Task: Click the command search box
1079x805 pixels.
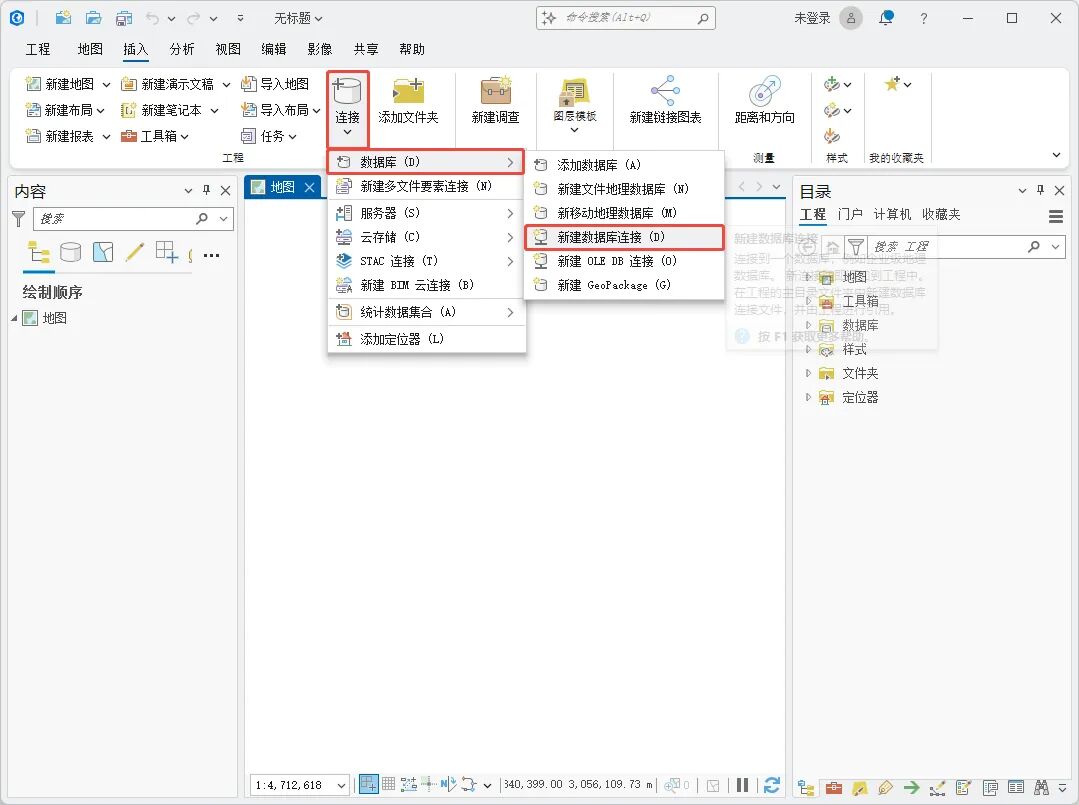Action: pos(626,18)
